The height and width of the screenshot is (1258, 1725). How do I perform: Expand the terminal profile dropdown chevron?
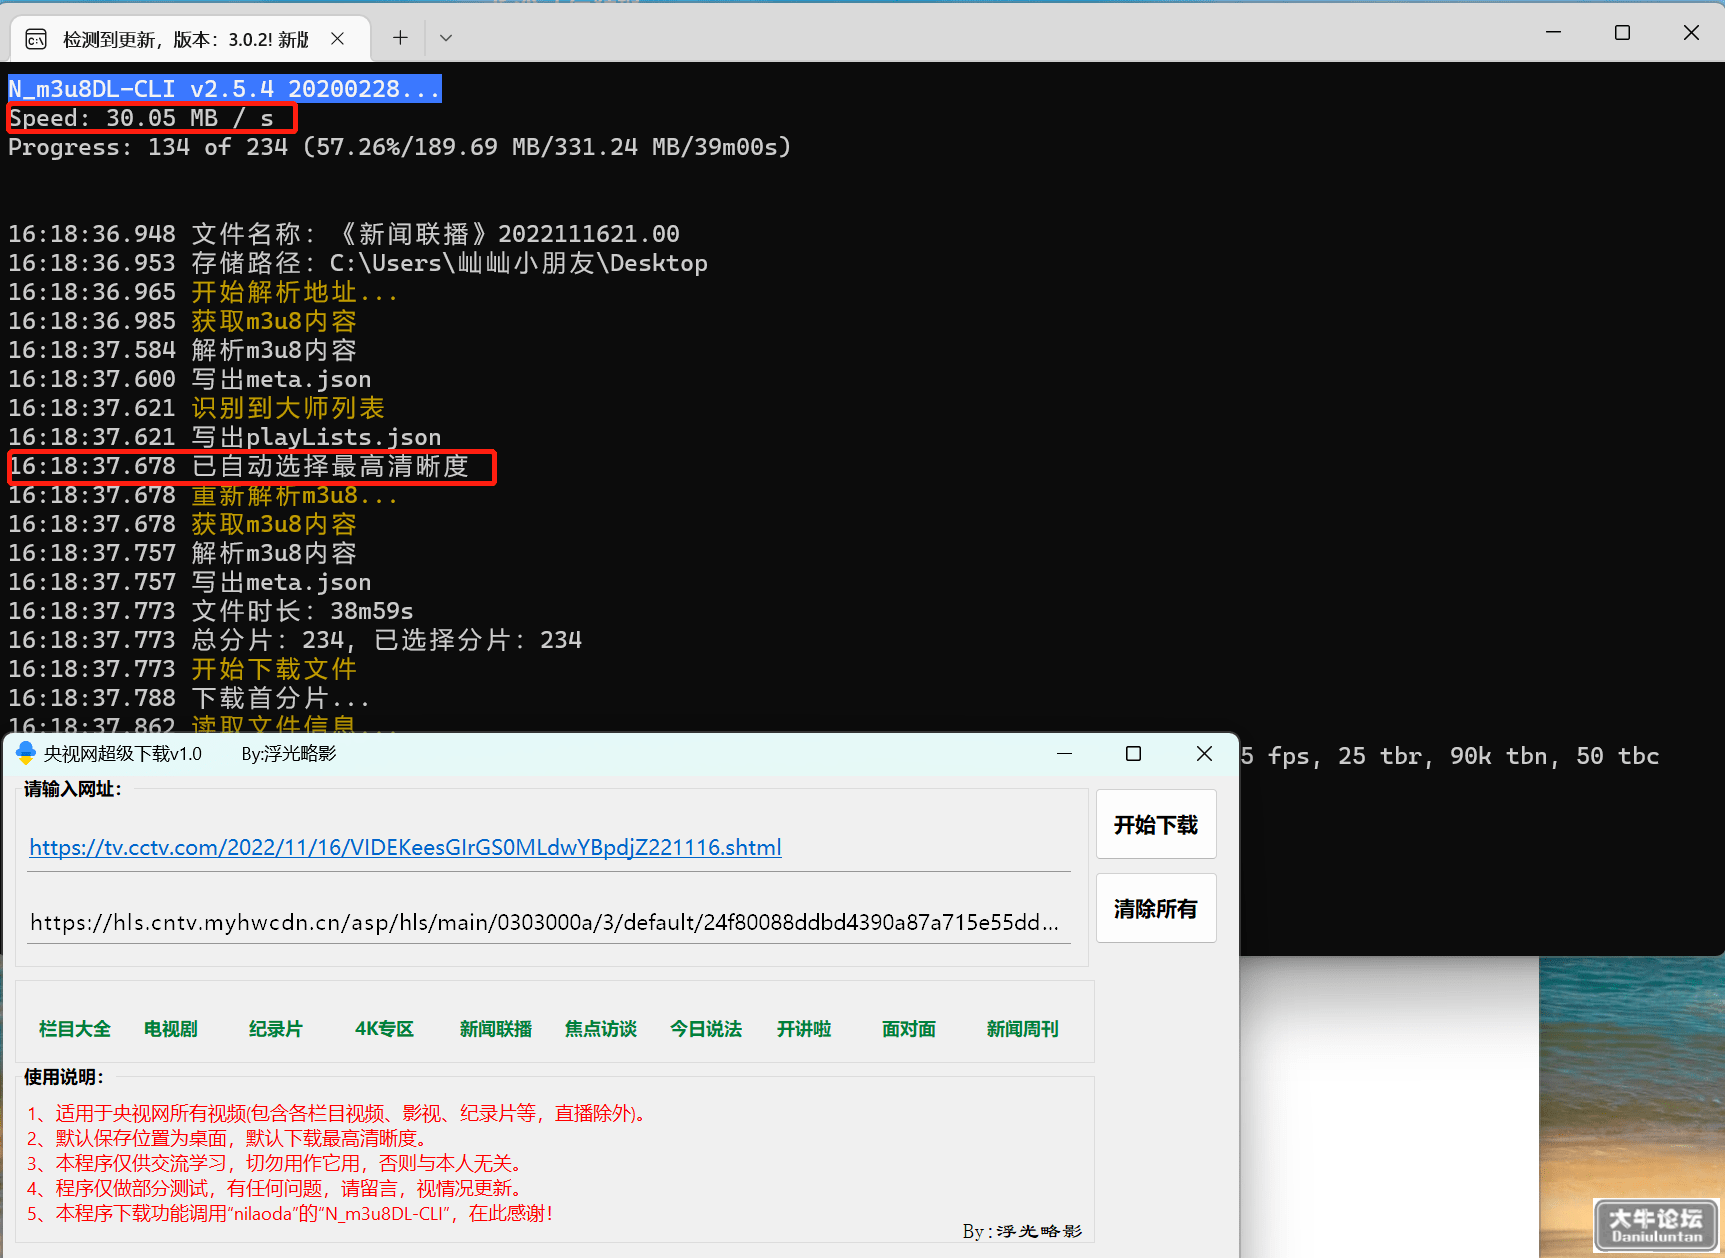click(446, 38)
